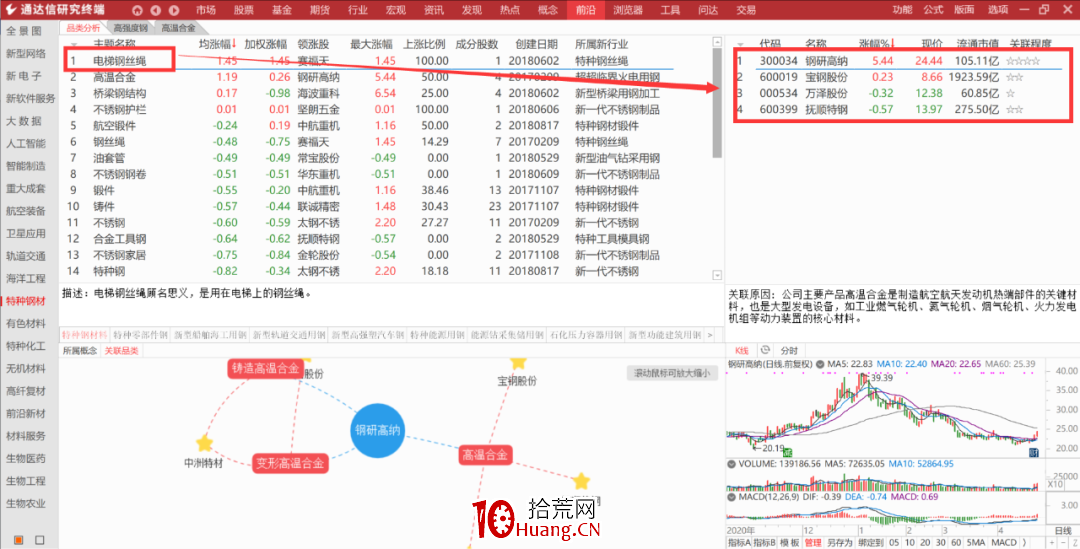Image resolution: width=1080 pixels, height=549 pixels.
Task: Sort by 涨幅% column header
Action: (x=877, y=44)
